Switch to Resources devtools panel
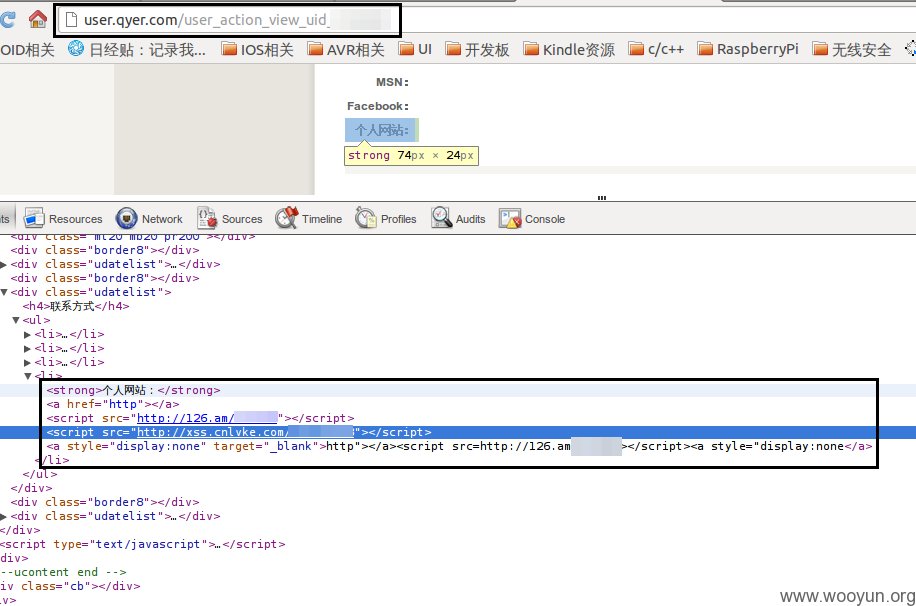This screenshot has height=606, width=916. coord(63,219)
